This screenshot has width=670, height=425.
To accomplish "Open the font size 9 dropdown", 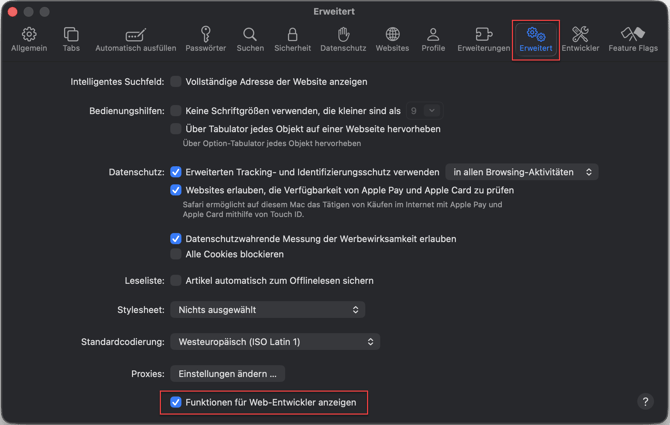I will point(424,111).
